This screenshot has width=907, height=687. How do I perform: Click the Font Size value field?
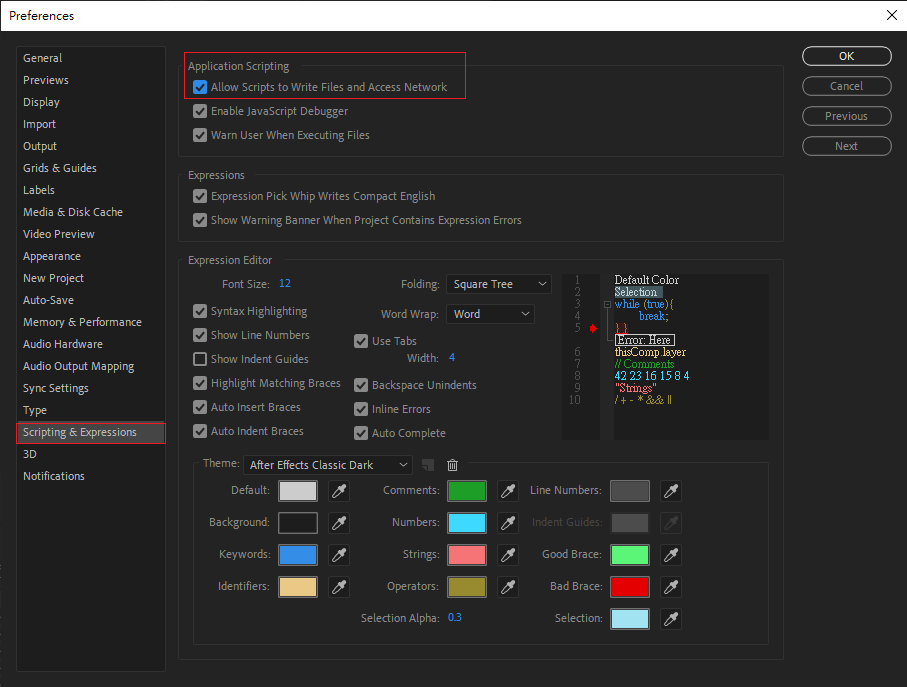point(285,284)
